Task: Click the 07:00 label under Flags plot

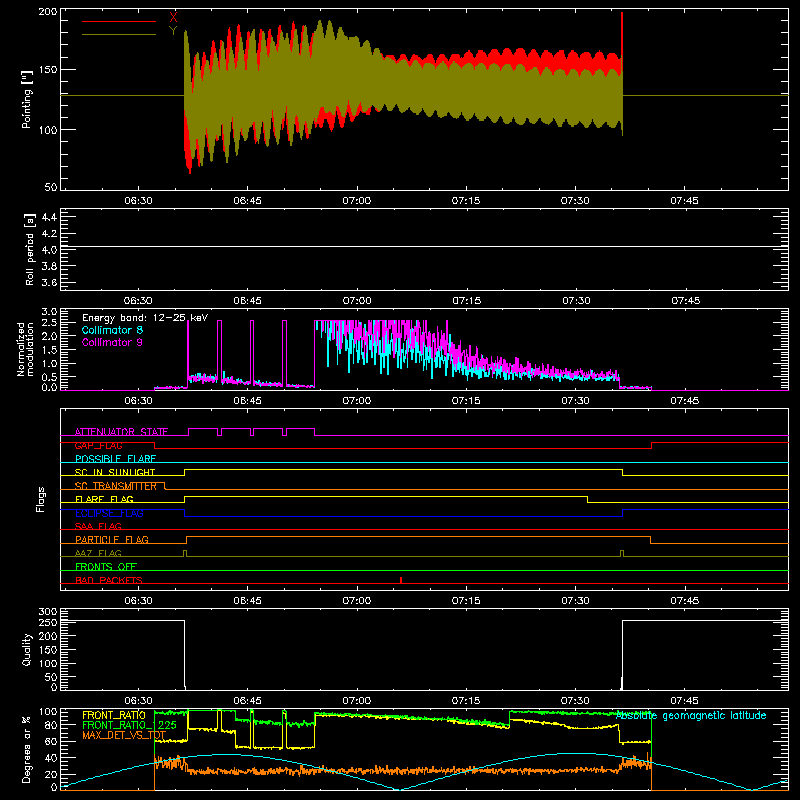Action: tap(357, 601)
